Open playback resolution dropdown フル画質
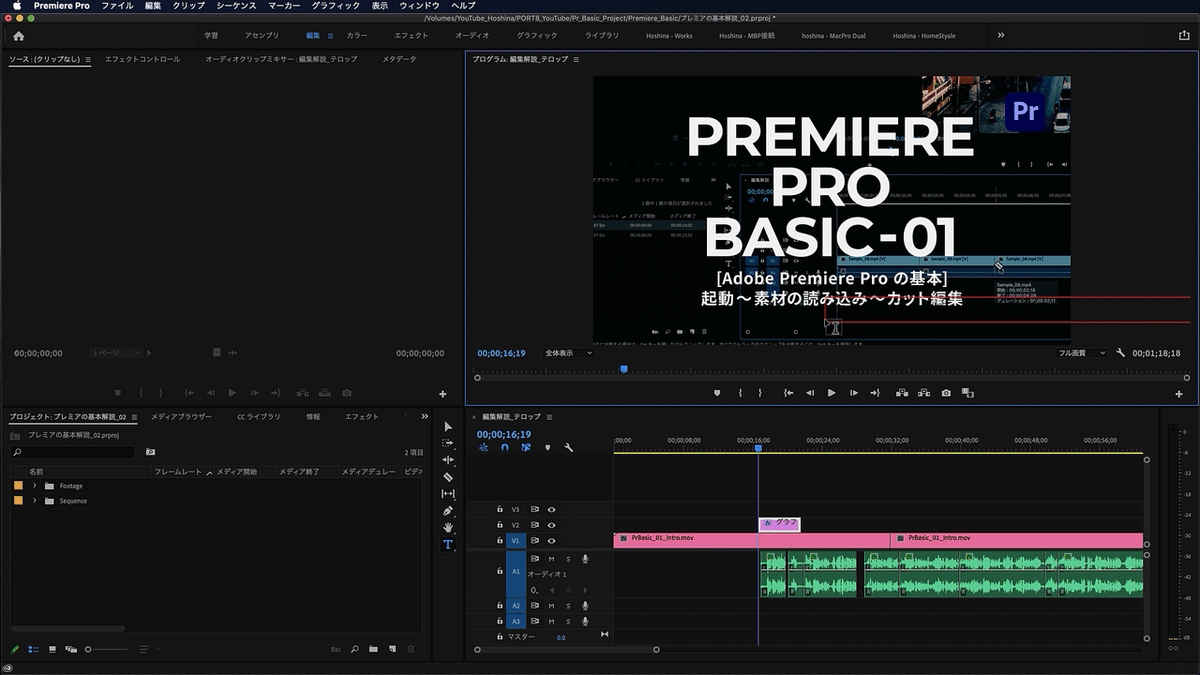The height and width of the screenshot is (675, 1200). [1083, 353]
